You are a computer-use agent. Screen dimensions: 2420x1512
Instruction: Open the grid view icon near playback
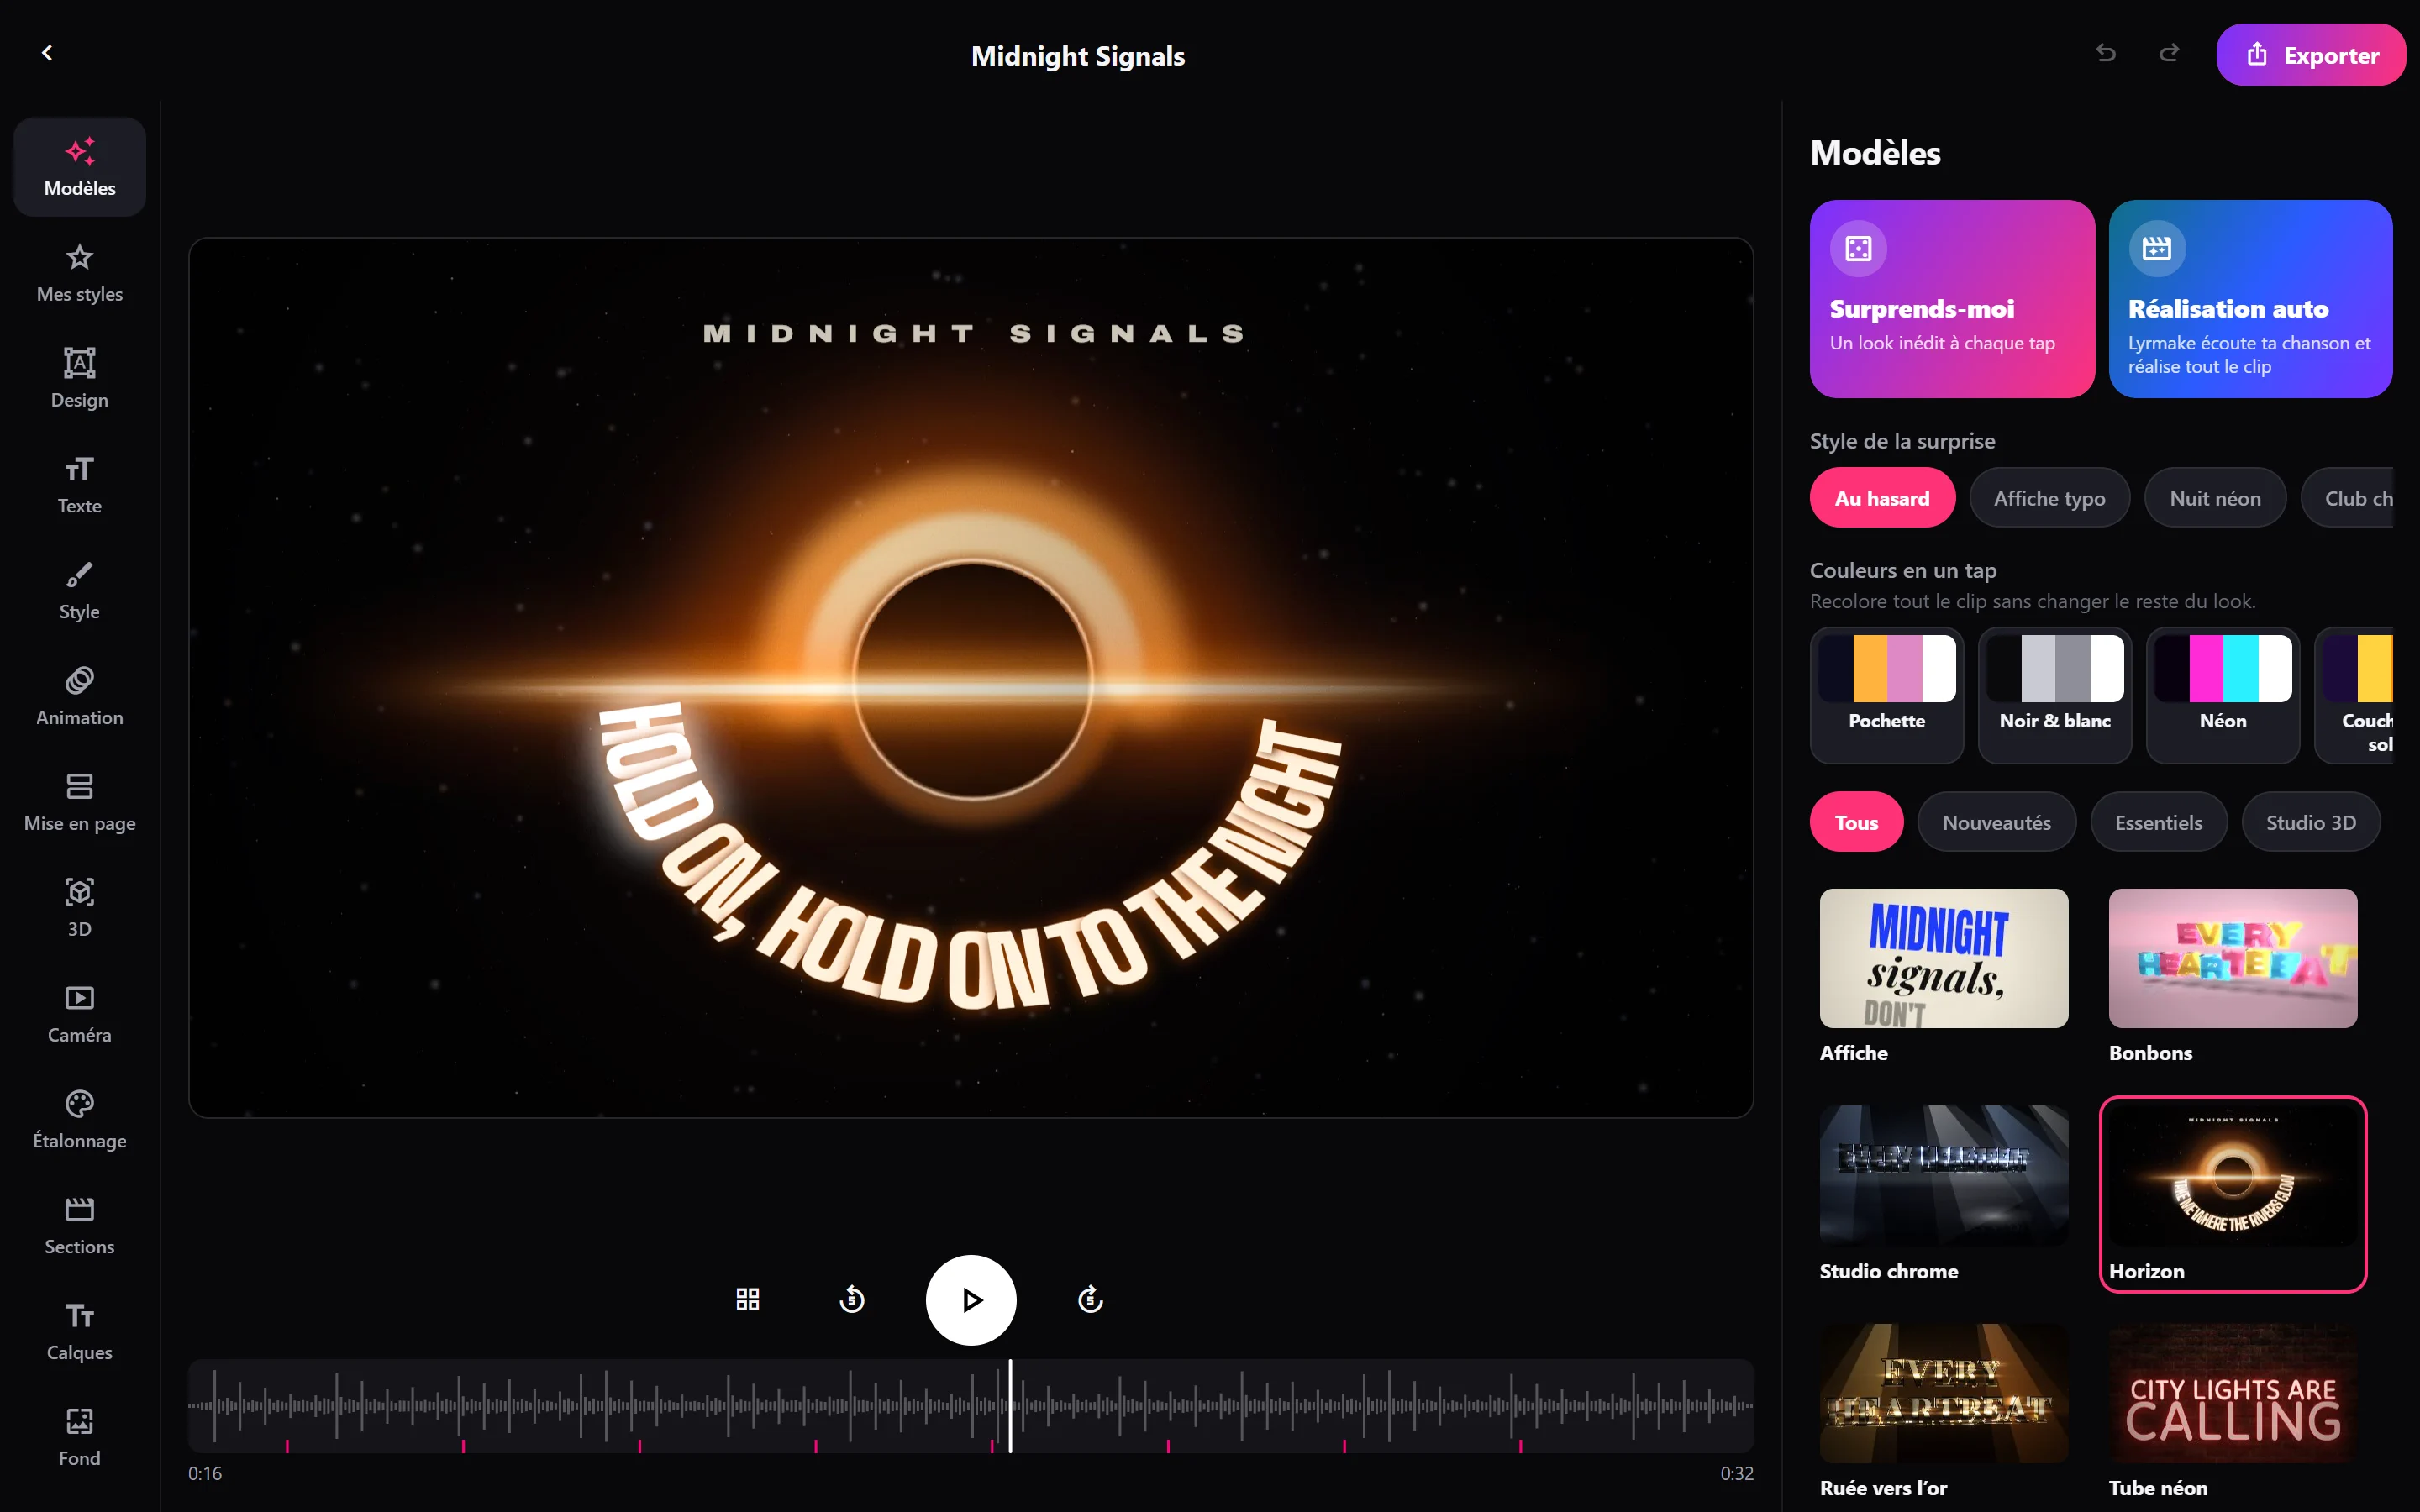click(x=747, y=1299)
